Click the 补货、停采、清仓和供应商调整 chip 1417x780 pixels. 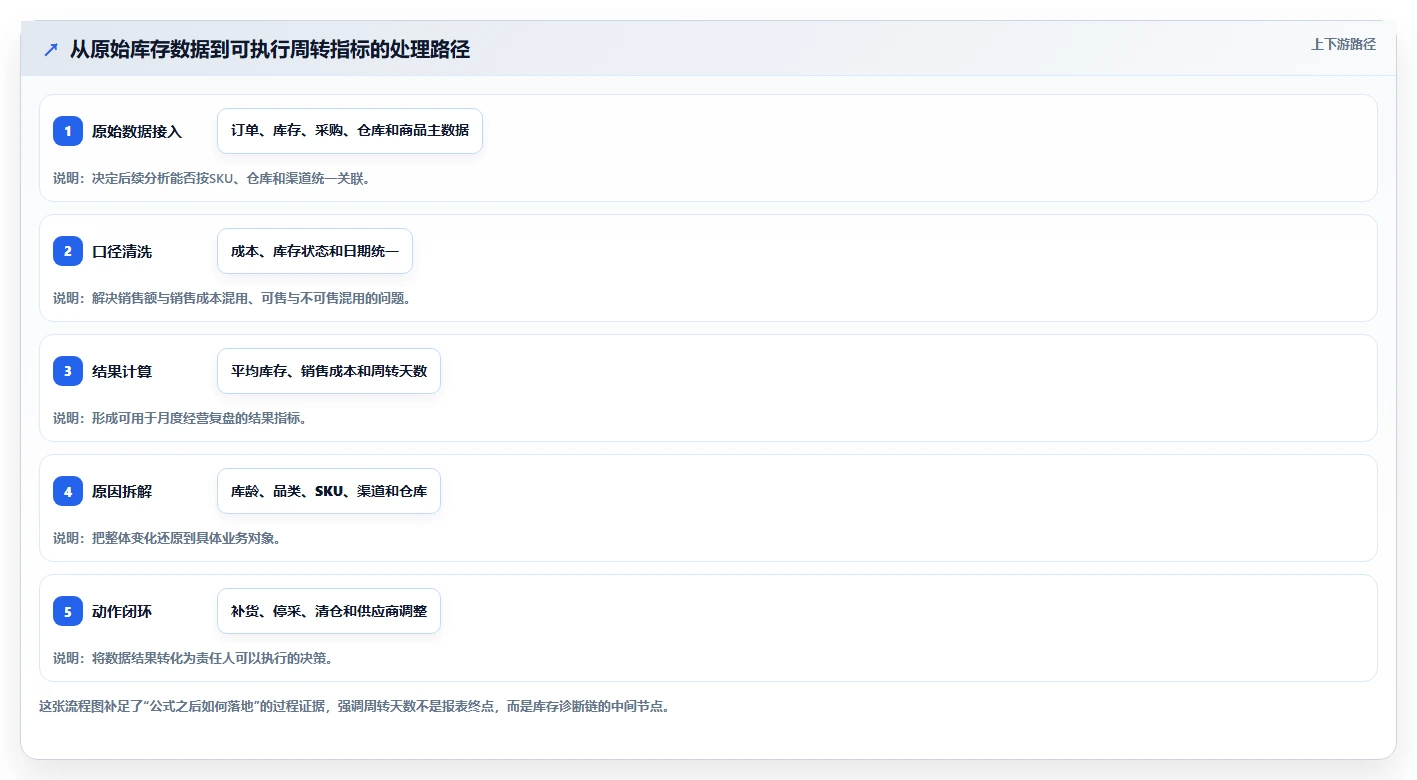[329, 611]
